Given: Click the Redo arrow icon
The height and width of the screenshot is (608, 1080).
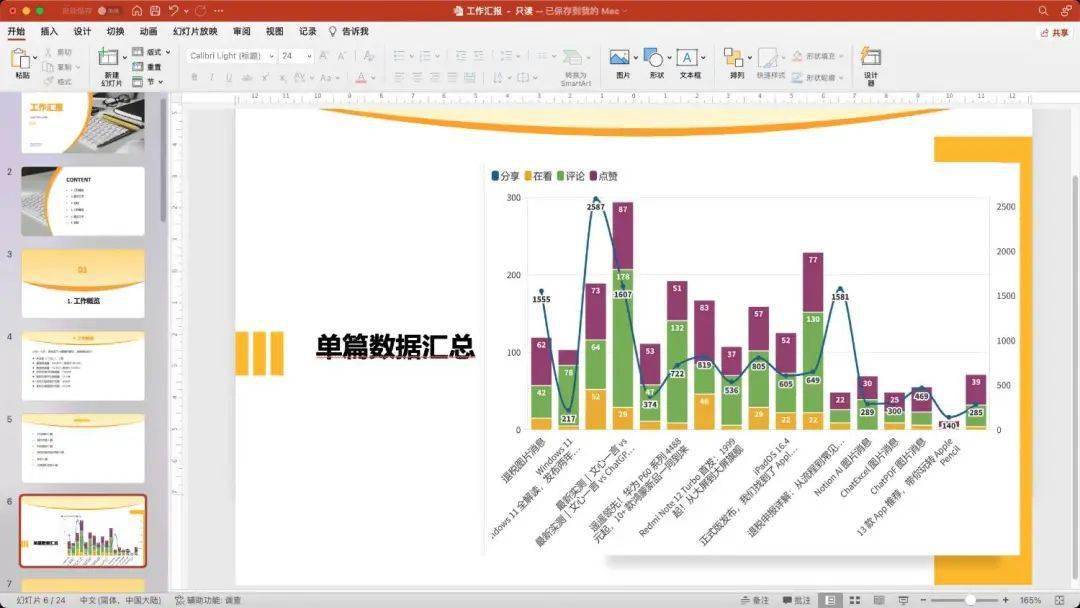Looking at the screenshot, I should [200, 11].
